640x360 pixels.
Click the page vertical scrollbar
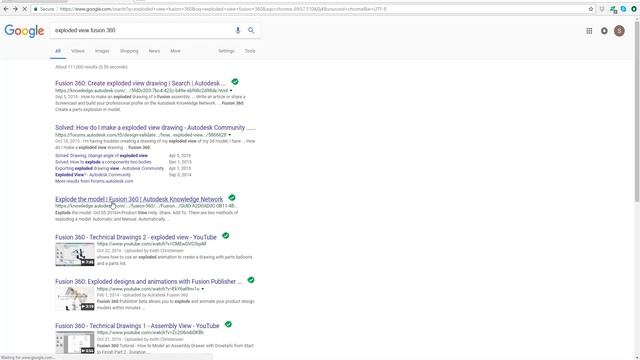[x=637, y=110]
